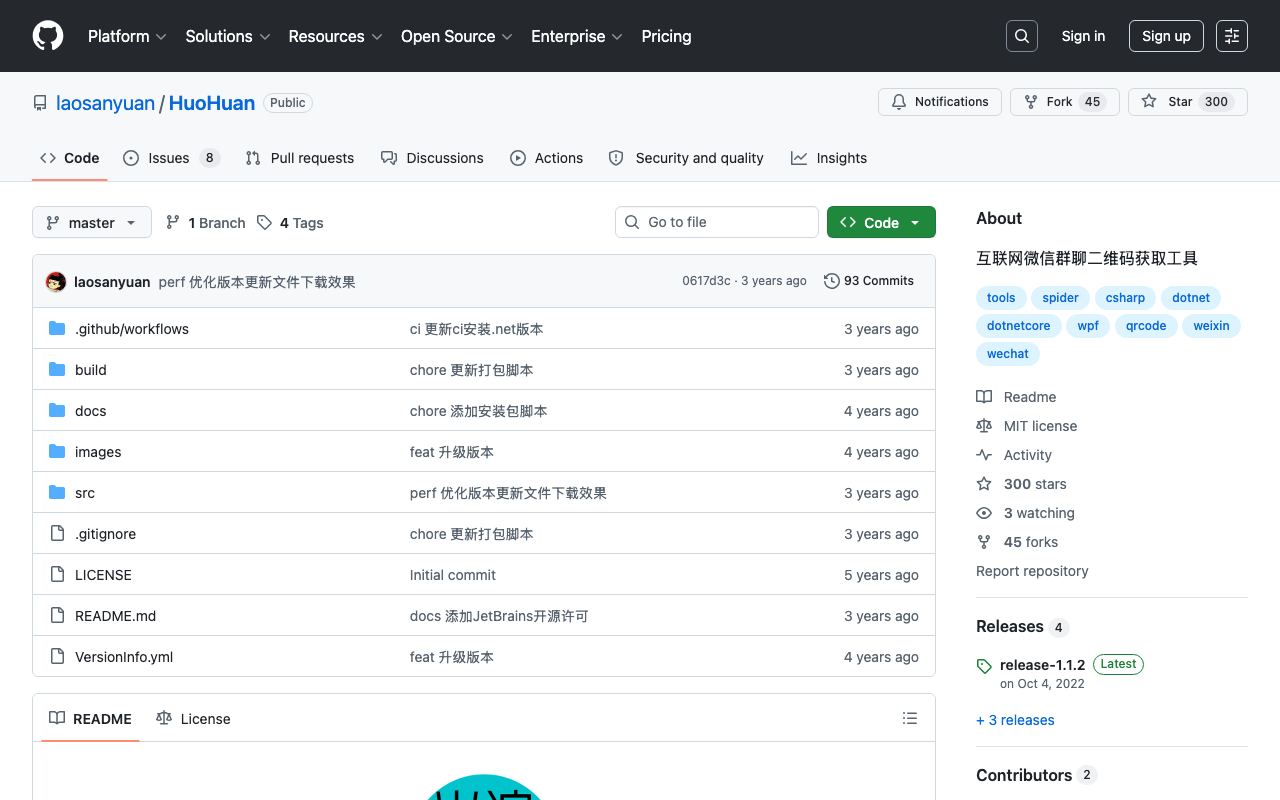Expand the green Code dropdown button

881,222
